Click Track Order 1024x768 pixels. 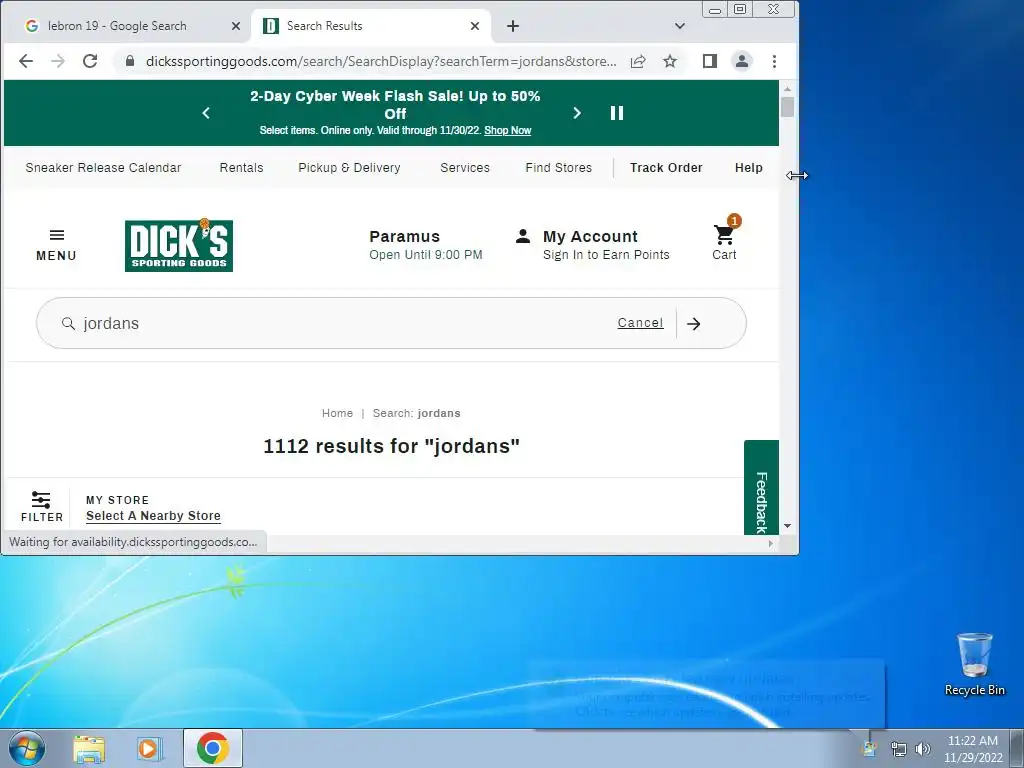coord(666,168)
